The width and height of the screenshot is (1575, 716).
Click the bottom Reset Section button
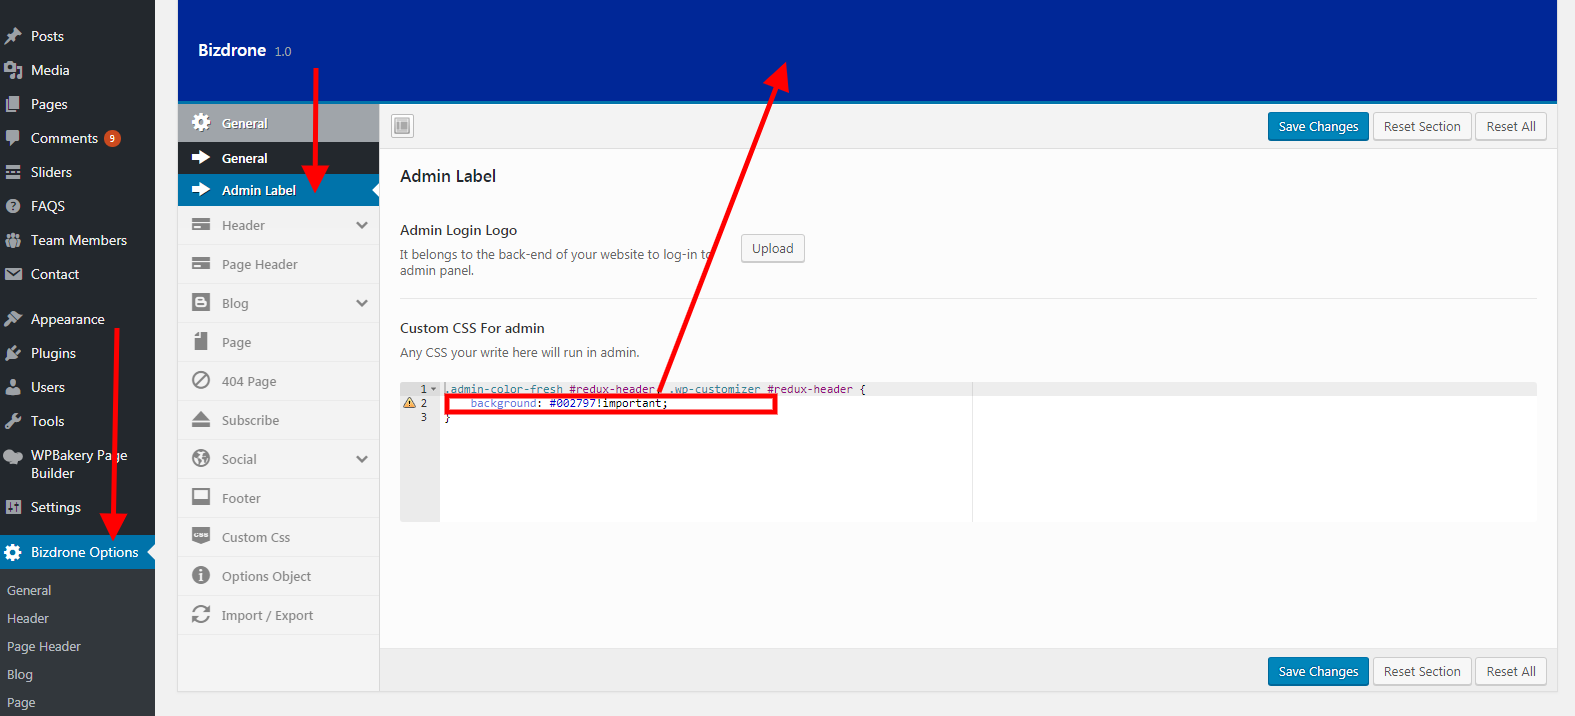point(1422,671)
